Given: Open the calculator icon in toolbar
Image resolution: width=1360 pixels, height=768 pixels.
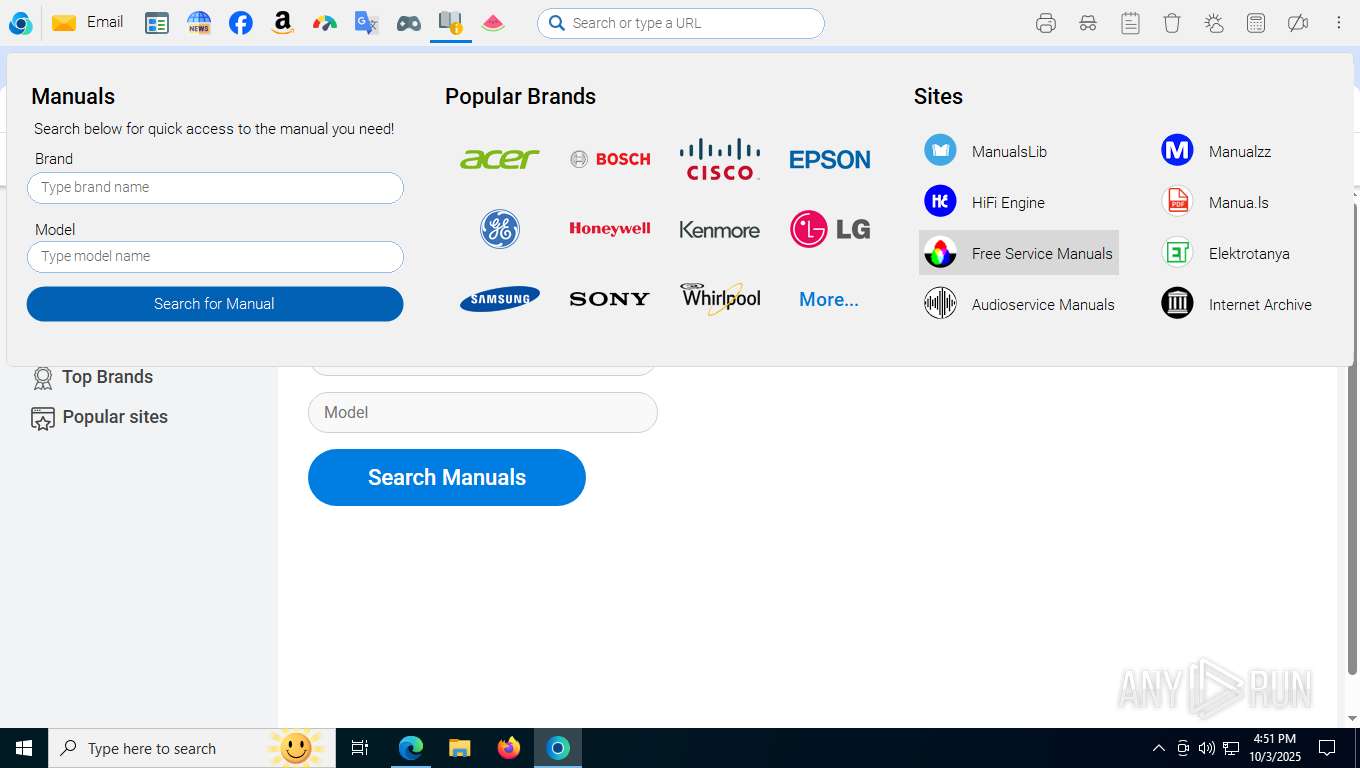Looking at the screenshot, I should coord(1256,23).
